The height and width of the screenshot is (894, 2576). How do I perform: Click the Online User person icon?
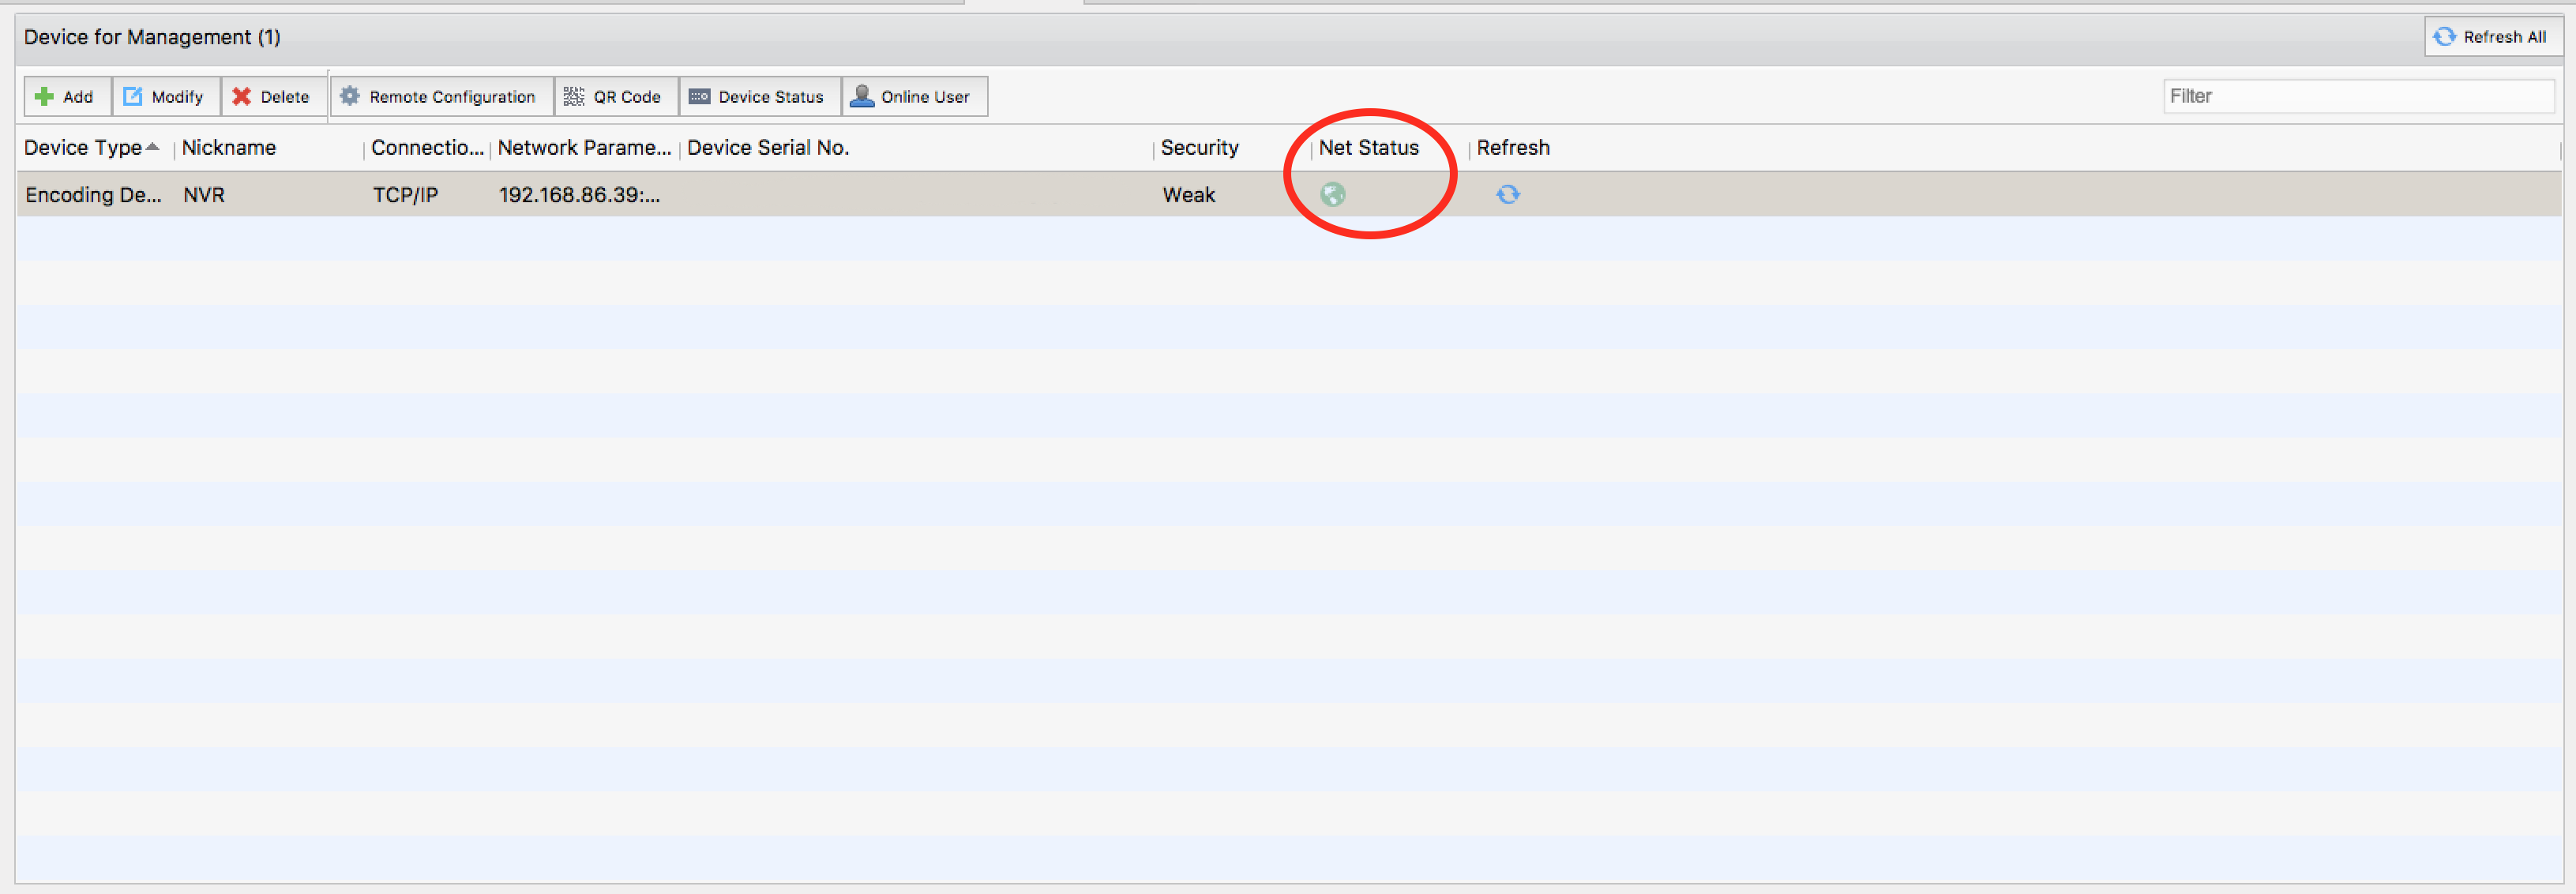point(861,96)
